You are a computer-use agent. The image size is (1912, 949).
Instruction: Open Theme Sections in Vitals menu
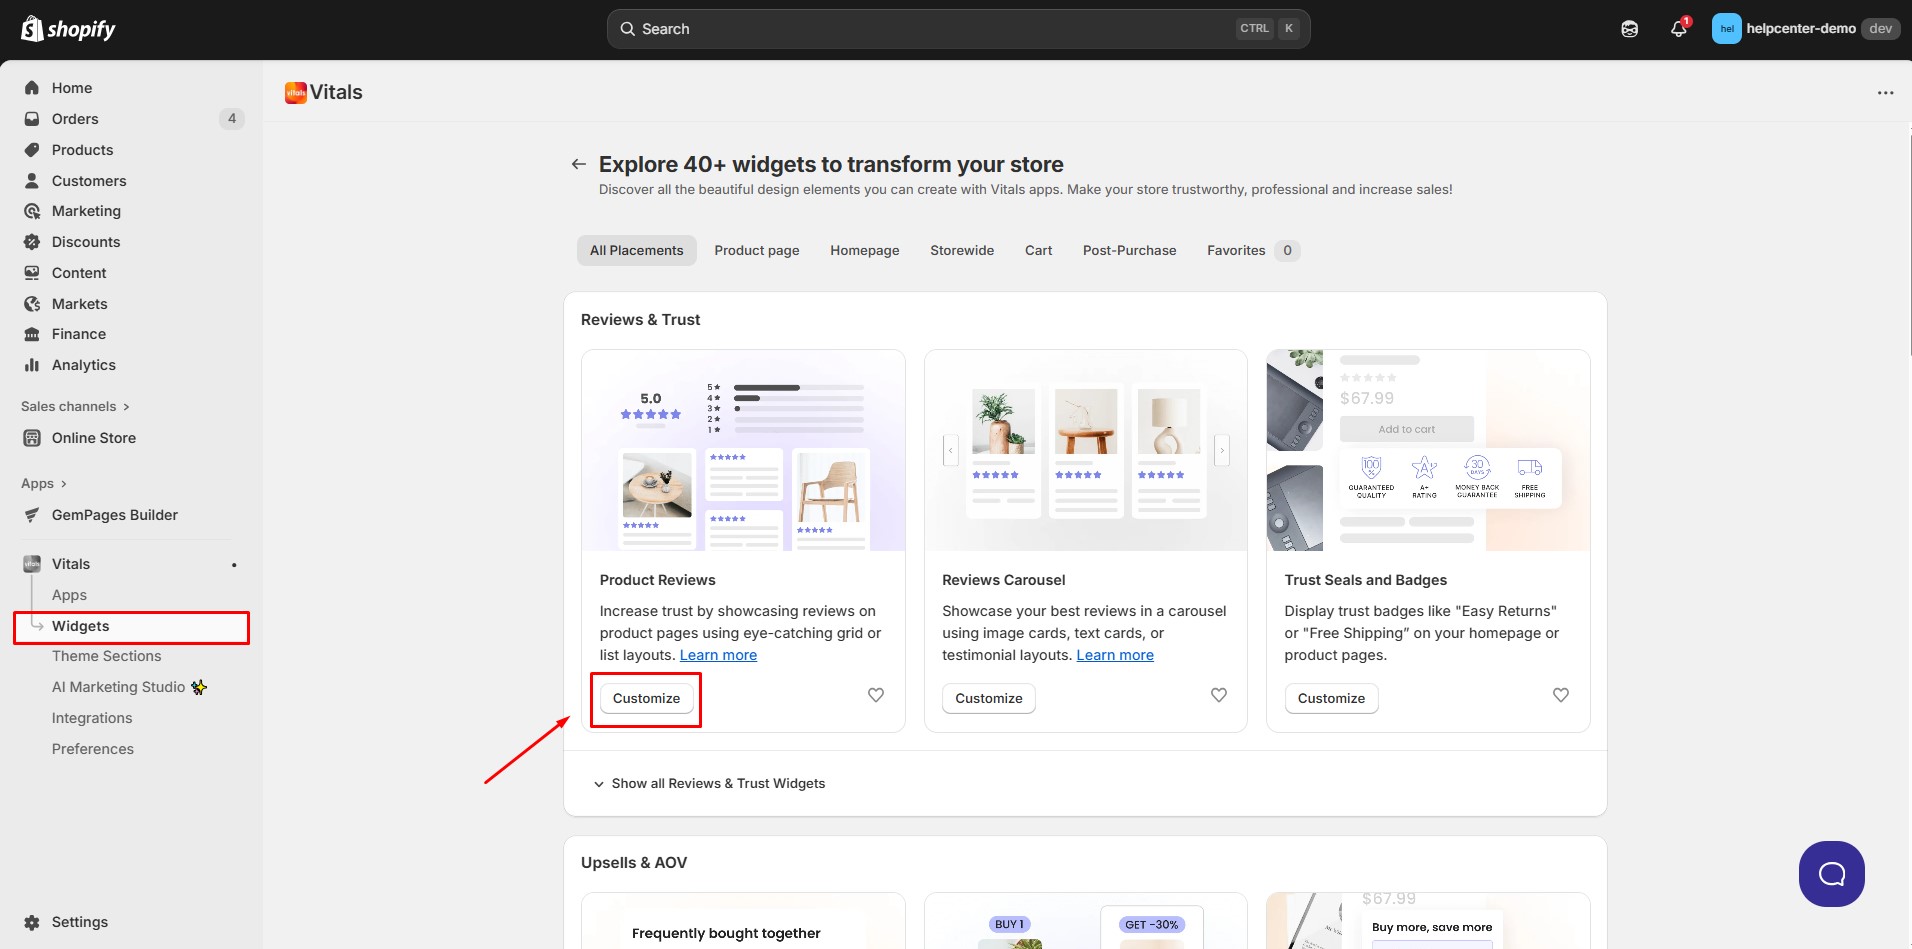106,656
